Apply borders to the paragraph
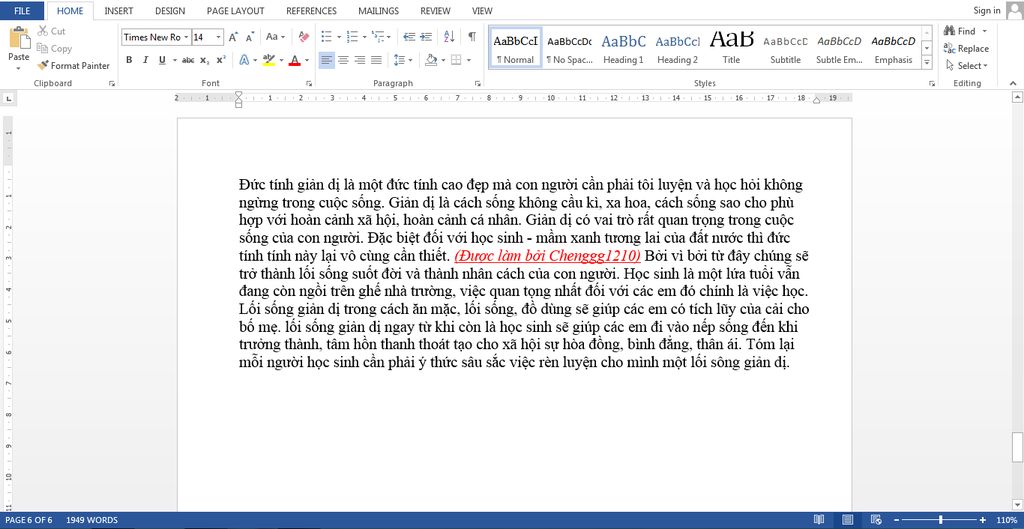Viewport: 1024px width, 529px height. (456, 60)
